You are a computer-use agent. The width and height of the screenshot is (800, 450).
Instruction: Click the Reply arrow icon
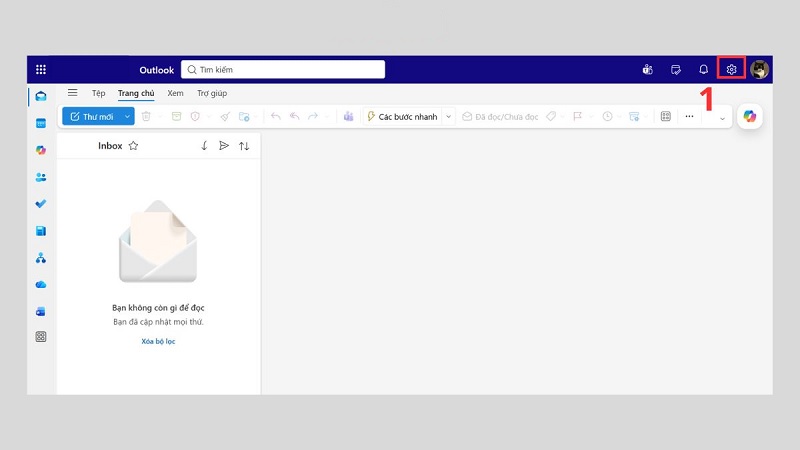(x=276, y=116)
